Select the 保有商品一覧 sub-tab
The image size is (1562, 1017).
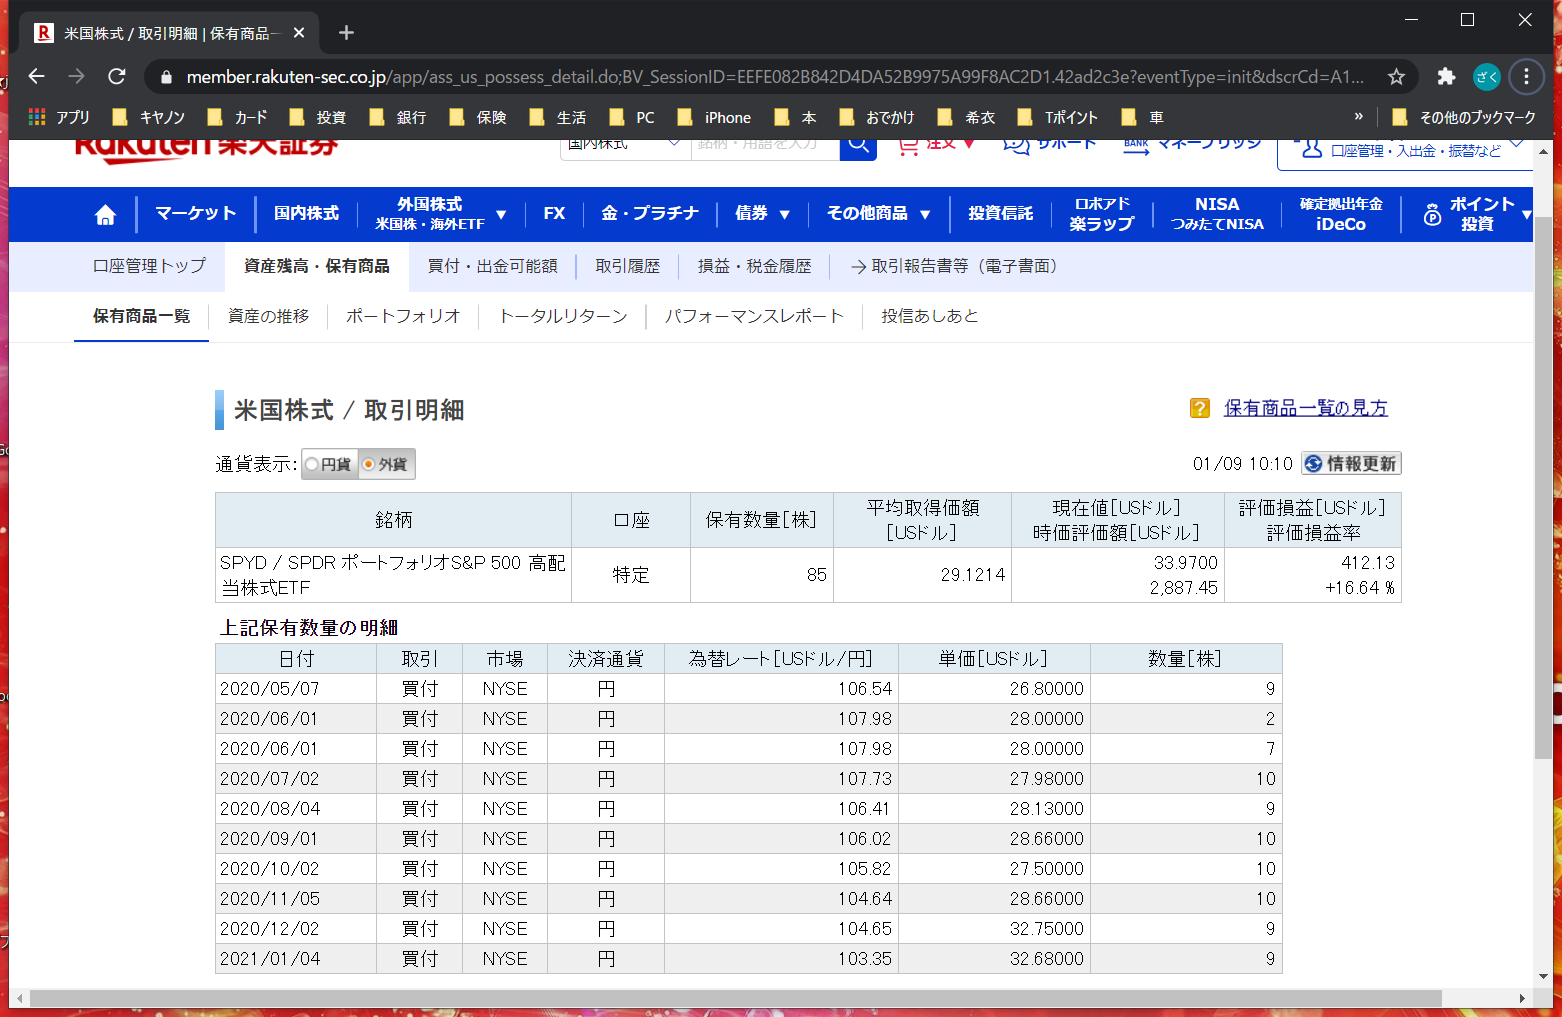coord(141,317)
